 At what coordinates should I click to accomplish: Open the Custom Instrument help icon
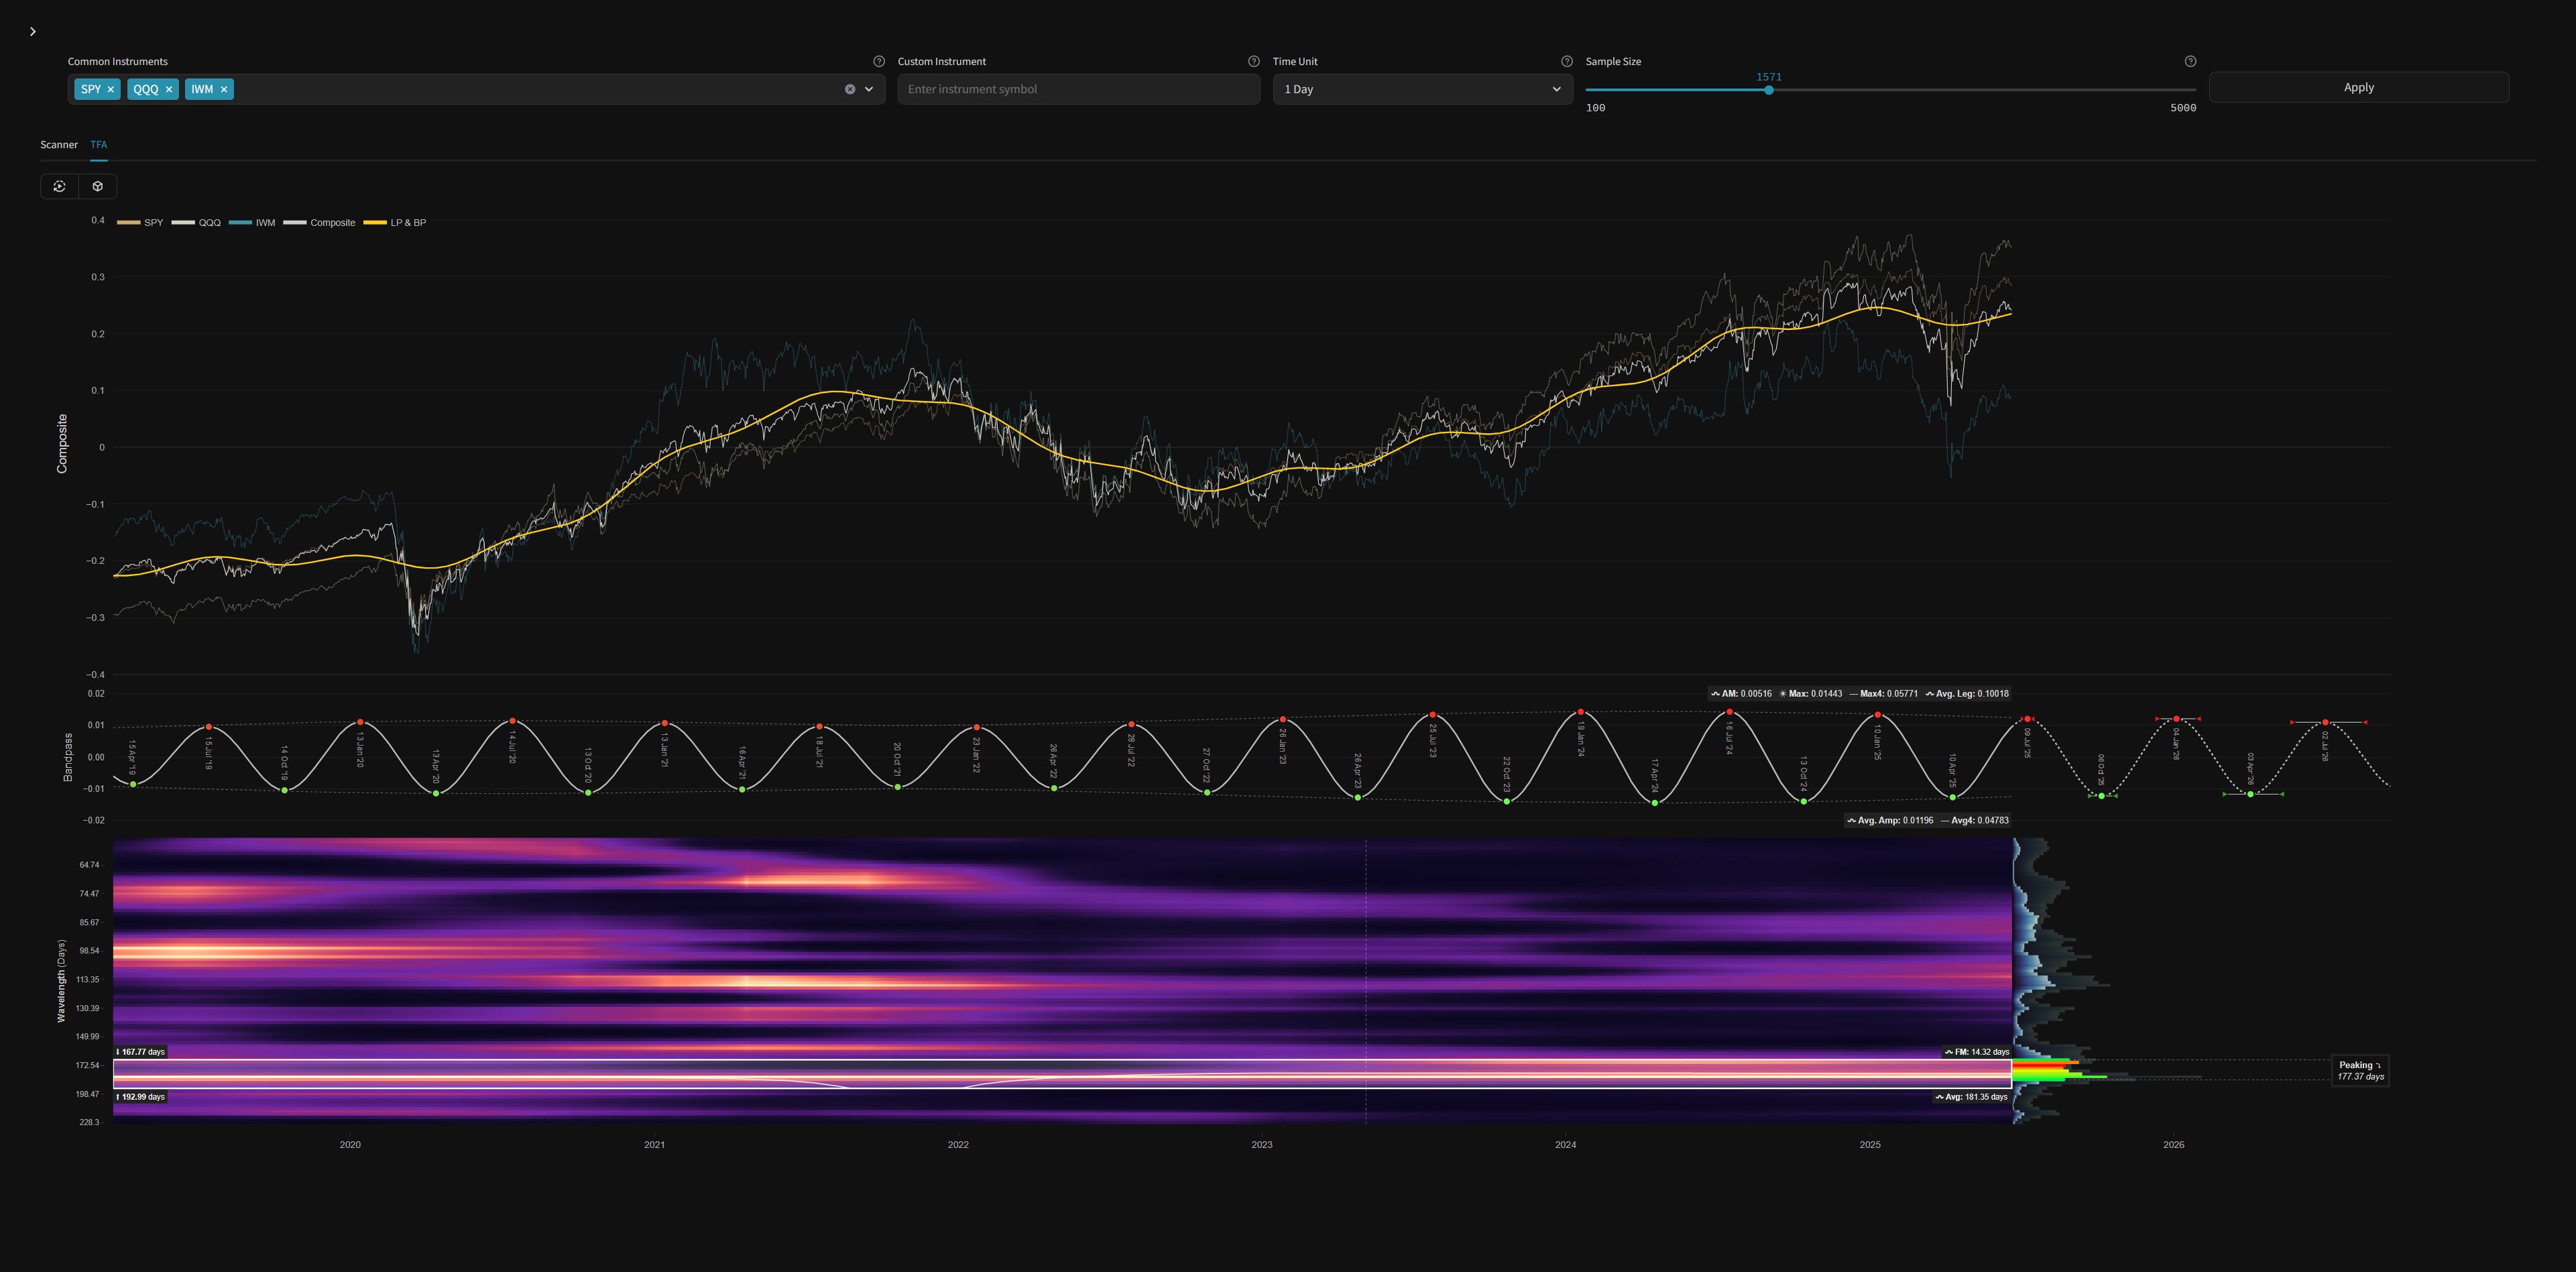(x=1253, y=62)
